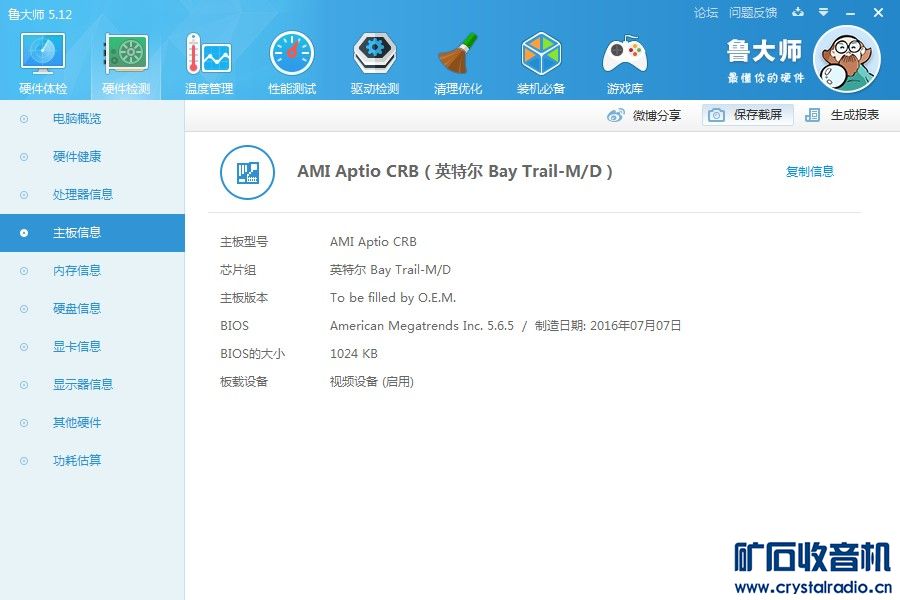Image resolution: width=900 pixels, height=600 pixels.
Task: Click the selected bullet beside 主板信息
Action: (24, 233)
